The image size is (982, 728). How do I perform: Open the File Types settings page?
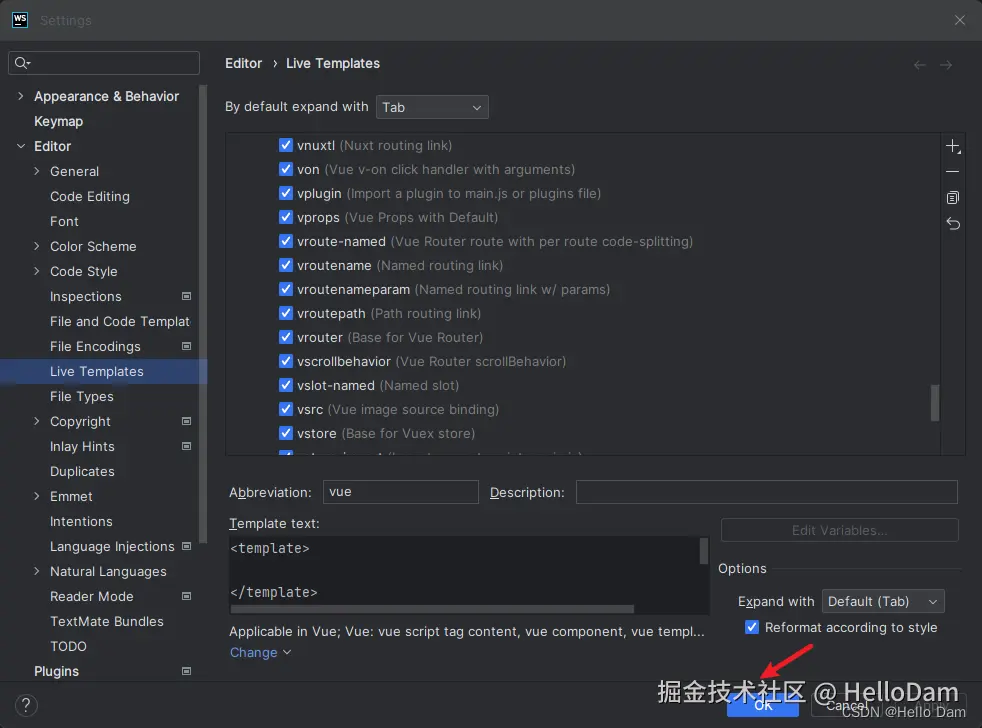pos(81,397)
